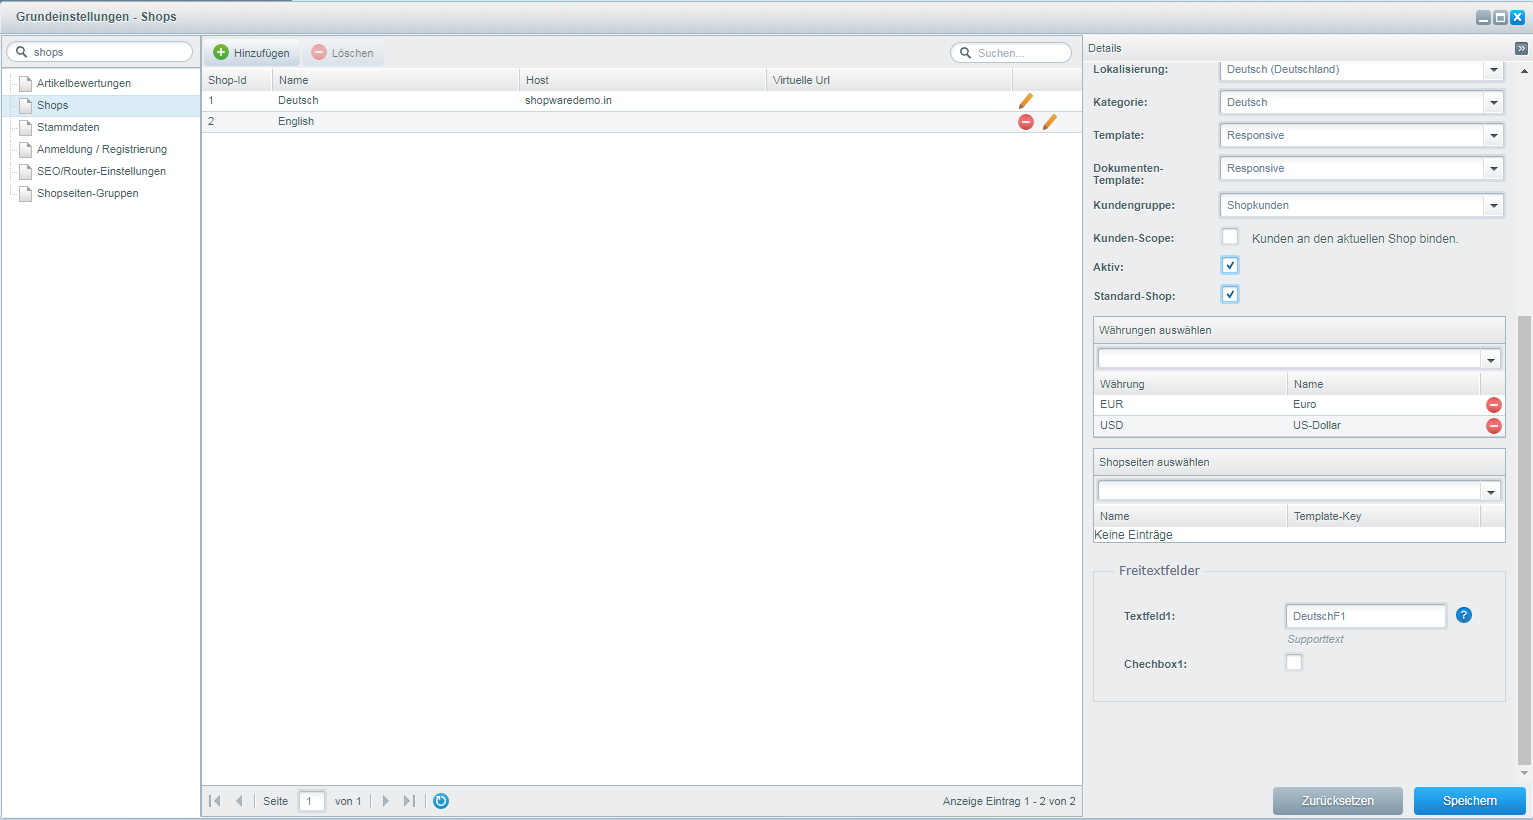This screenshot has height=820, width=1533.
Task: Focus the Textfeld1 input
Action: [x=1366, y=616]
